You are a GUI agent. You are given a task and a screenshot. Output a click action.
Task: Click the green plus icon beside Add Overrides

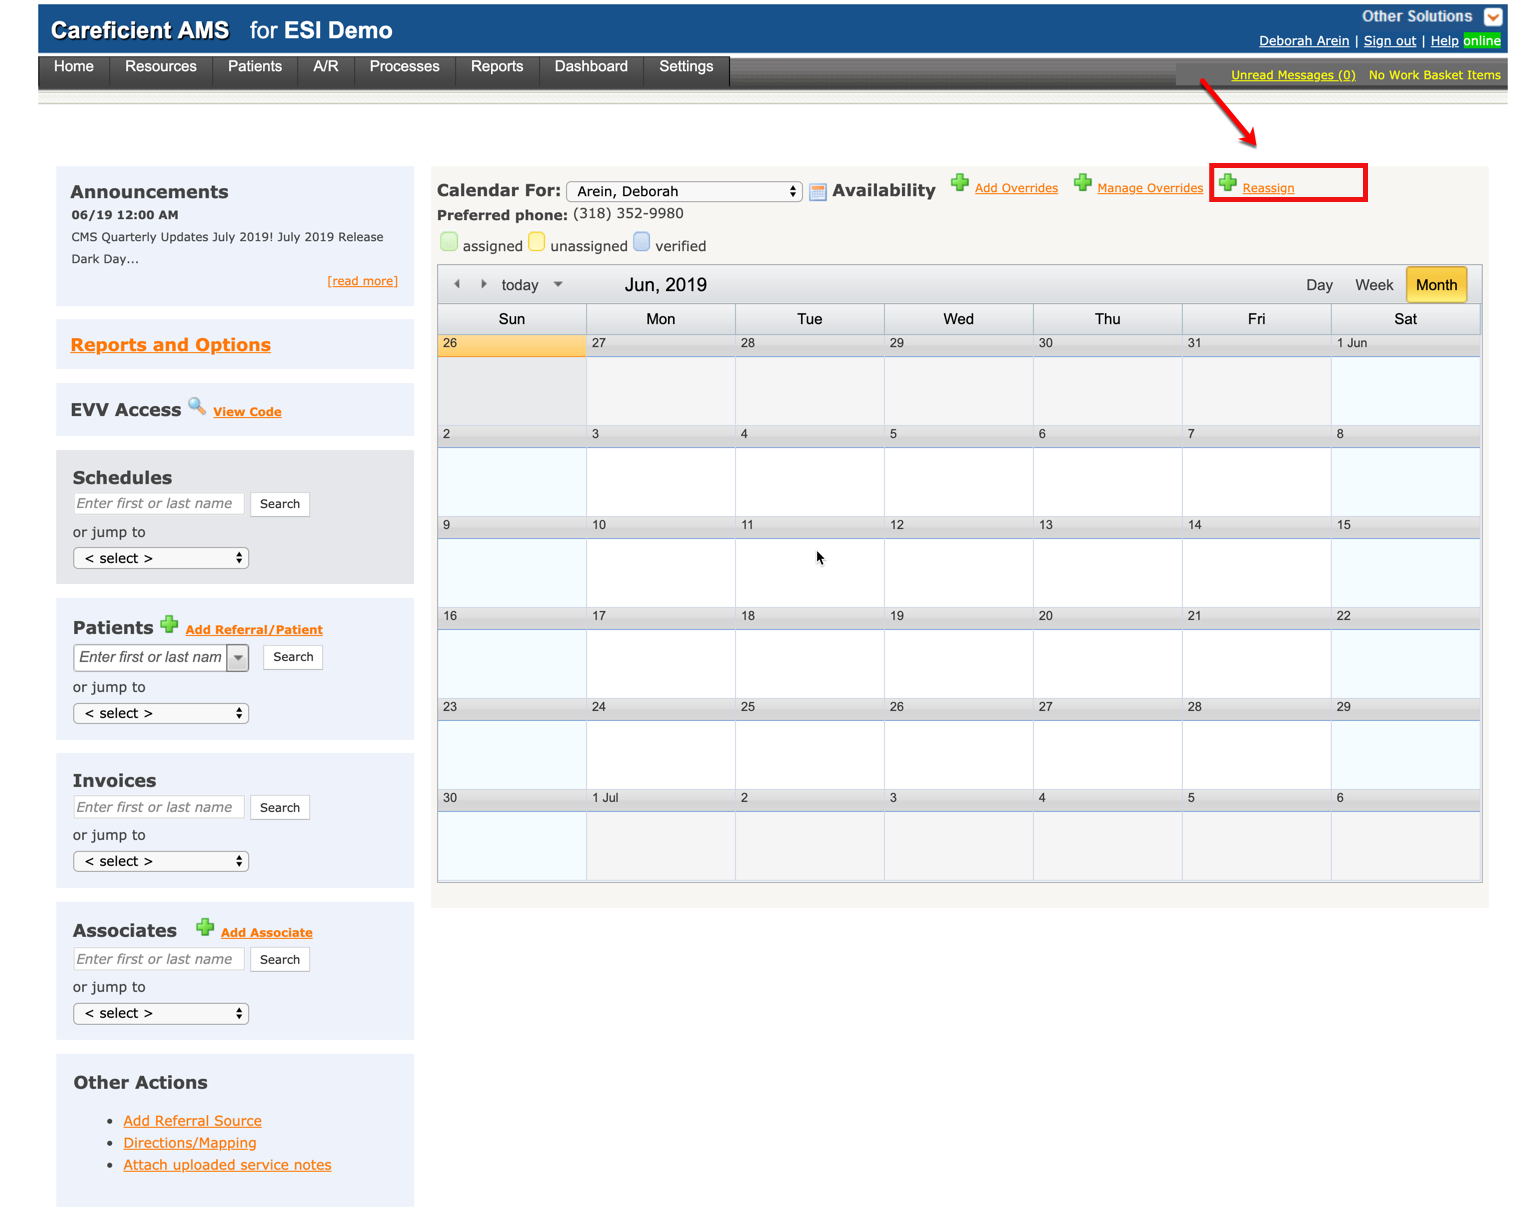[960, 183]
